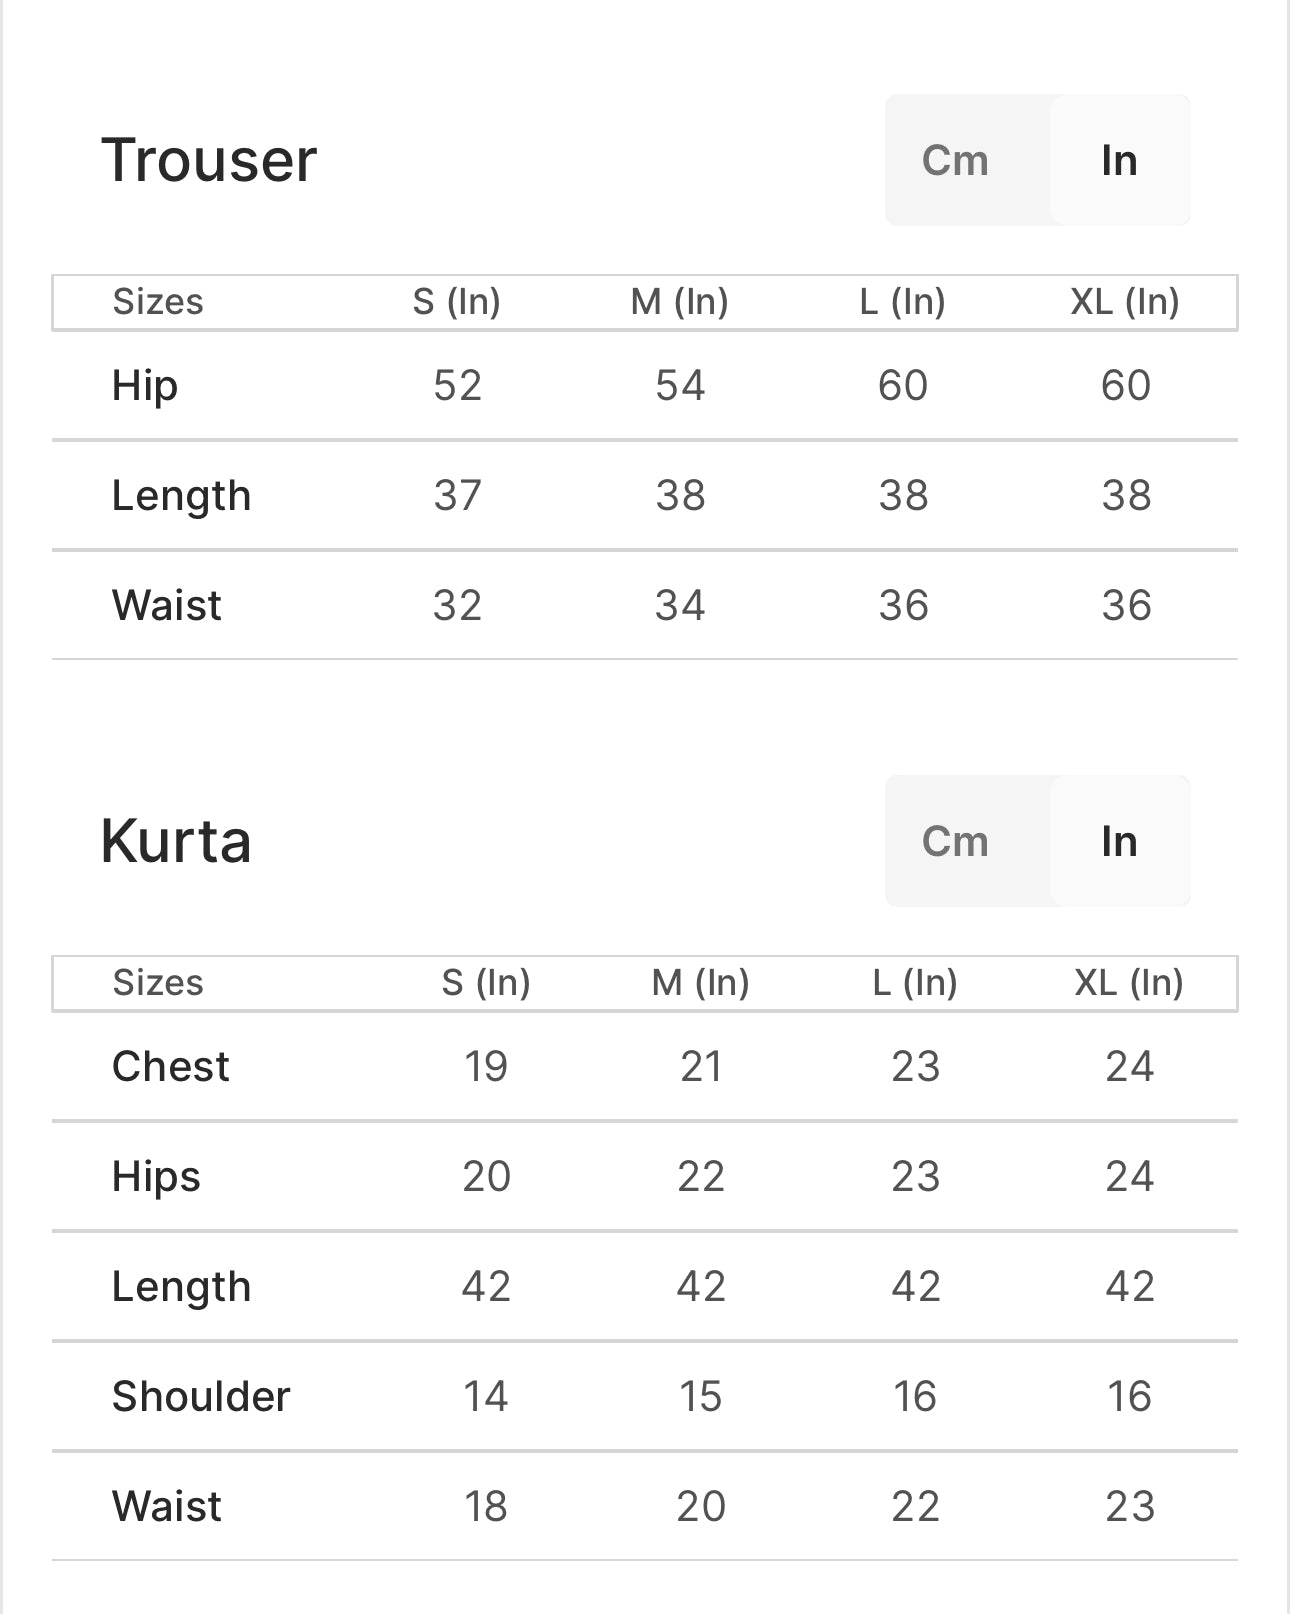Click Kurta Chest value 19 for size S

(486, 1066)
